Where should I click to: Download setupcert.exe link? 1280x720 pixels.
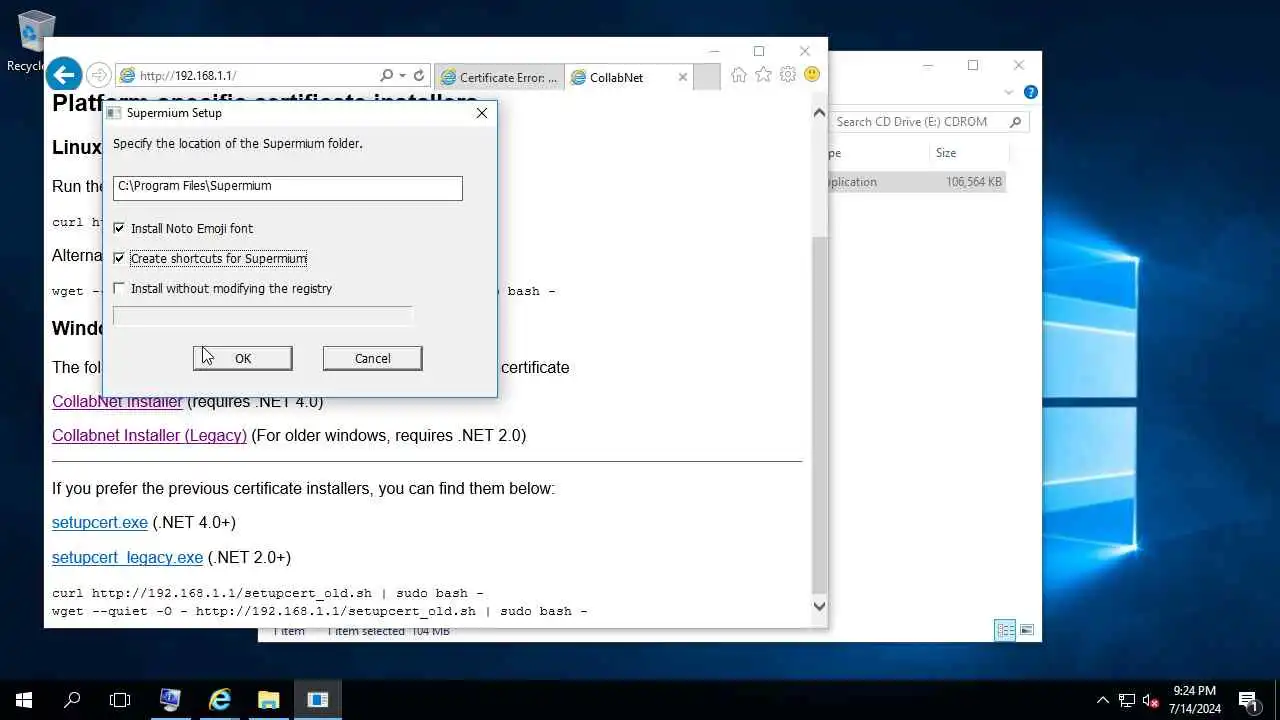pos(100,522)
